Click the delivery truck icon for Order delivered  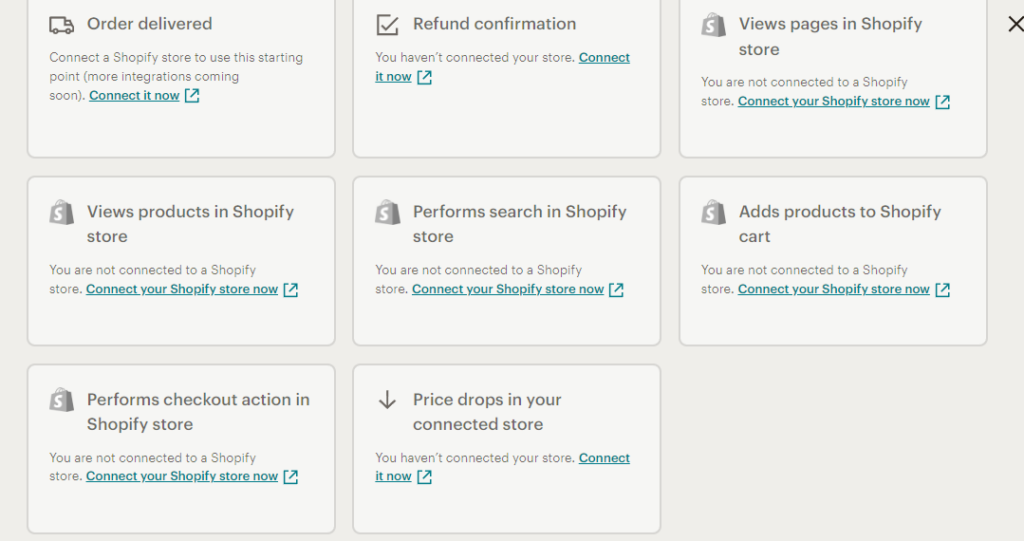point(61,25)
